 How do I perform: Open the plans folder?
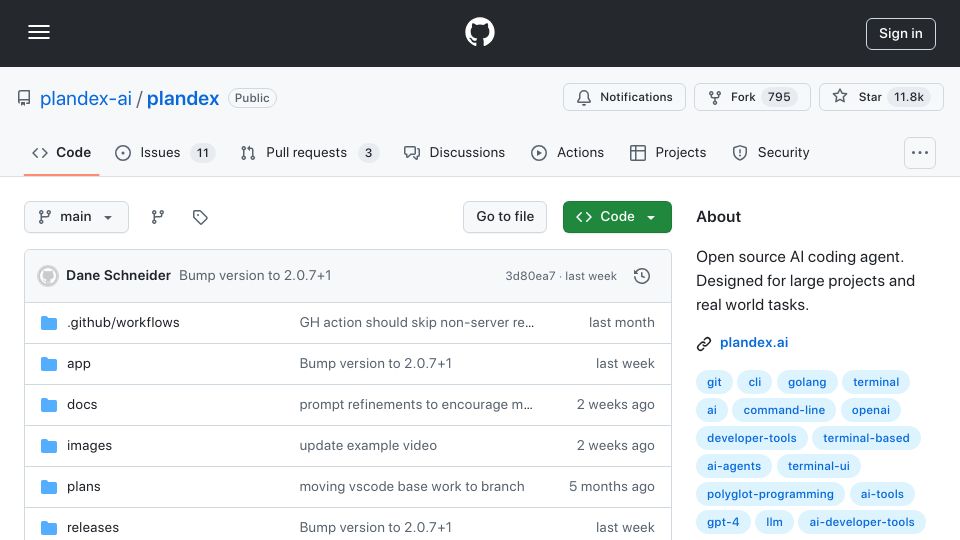pyautogui.click(x=84, y=487)
